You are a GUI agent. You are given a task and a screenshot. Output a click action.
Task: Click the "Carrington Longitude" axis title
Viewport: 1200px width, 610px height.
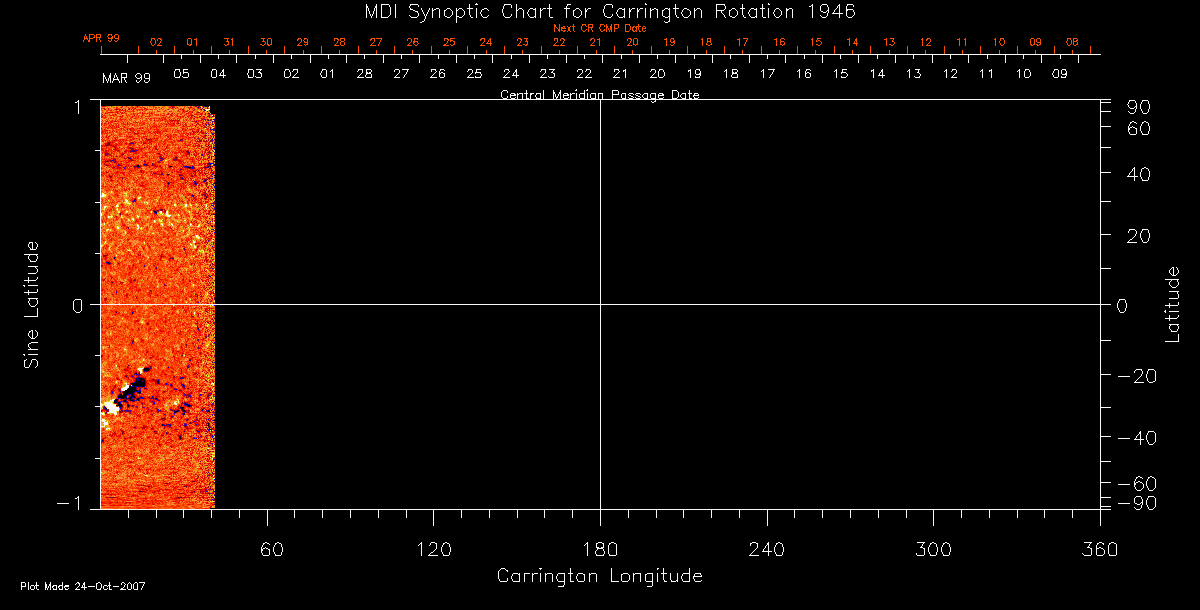point(599,576)
